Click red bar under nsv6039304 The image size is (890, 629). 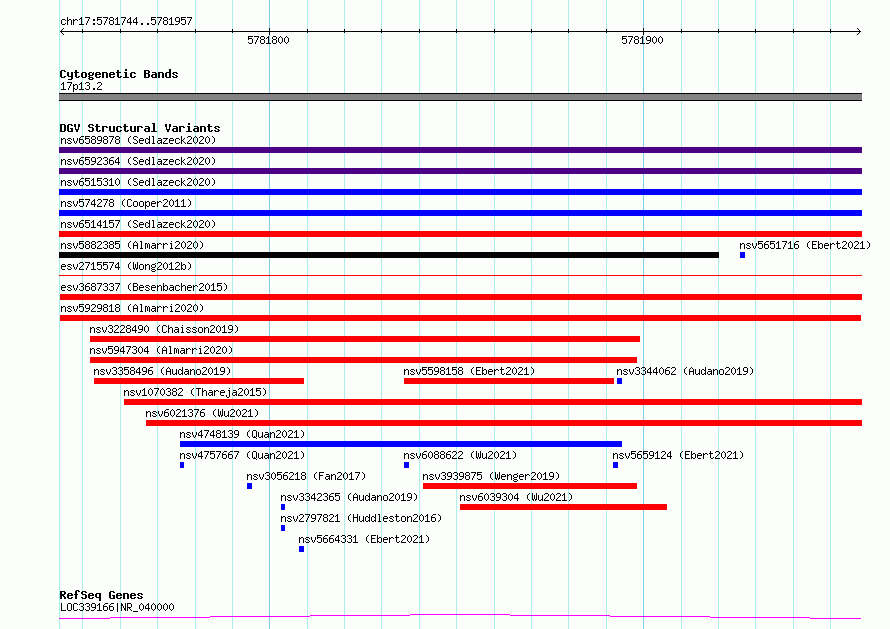[564, 507]
